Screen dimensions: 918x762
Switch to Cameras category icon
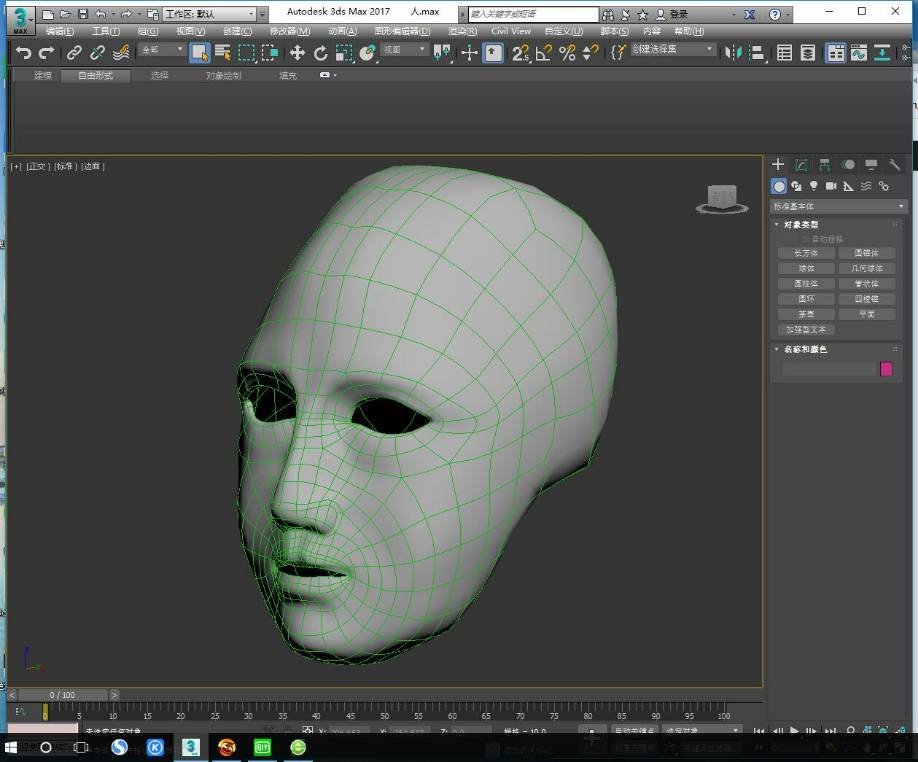tap(831, 186)
